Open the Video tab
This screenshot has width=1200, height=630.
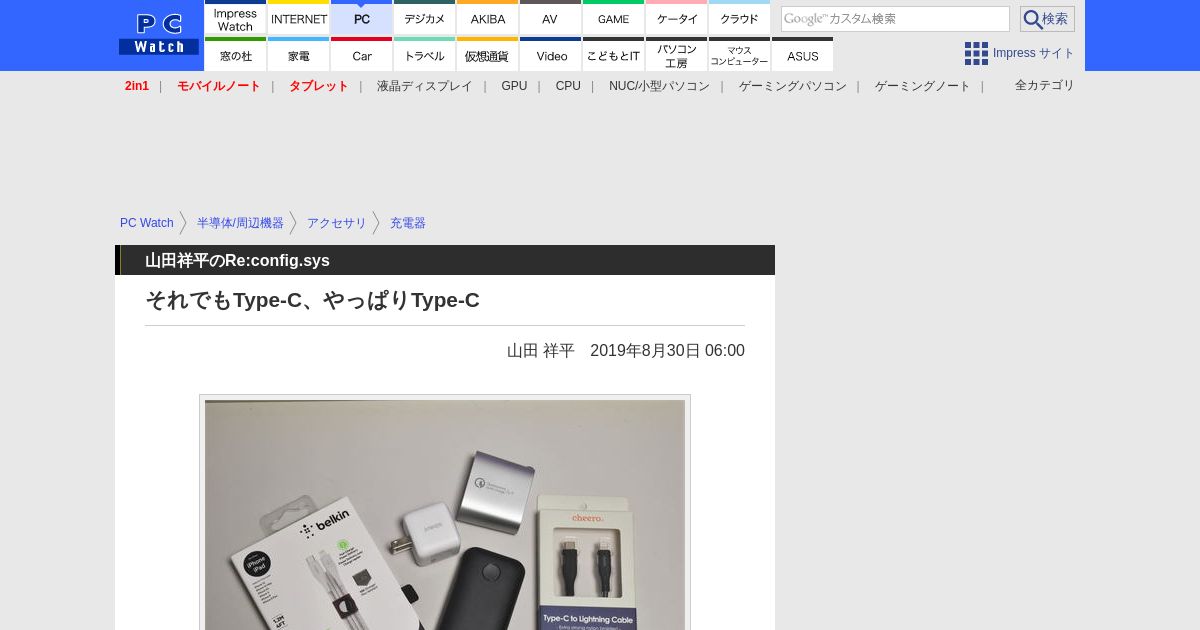tap(550, 55)
